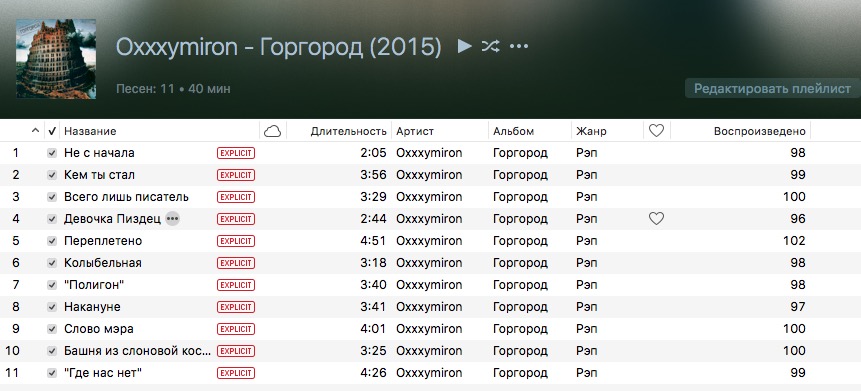Toggle the heart on Девочка Пиздец row
Screen dimensions: 861x391
[656, 219]
